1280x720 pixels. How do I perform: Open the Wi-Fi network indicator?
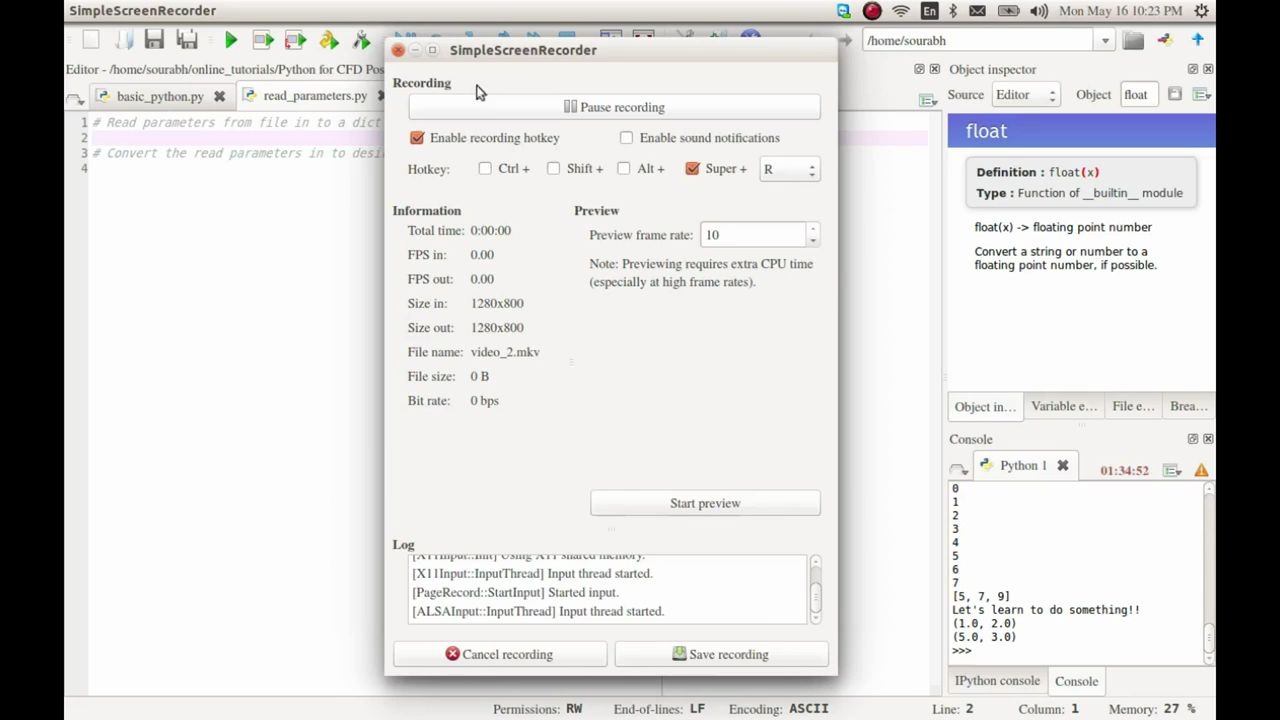pyautogui.click(x=901, y=11)
